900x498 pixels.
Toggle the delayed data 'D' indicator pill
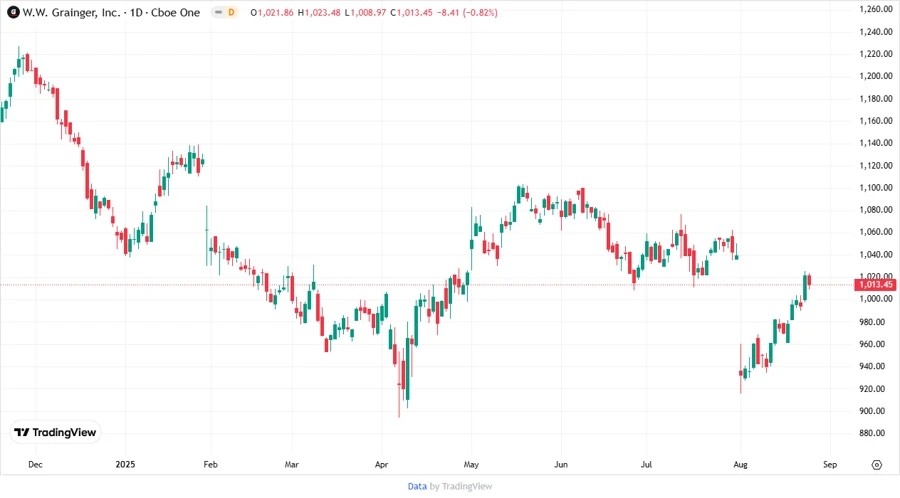pos(225,12)
